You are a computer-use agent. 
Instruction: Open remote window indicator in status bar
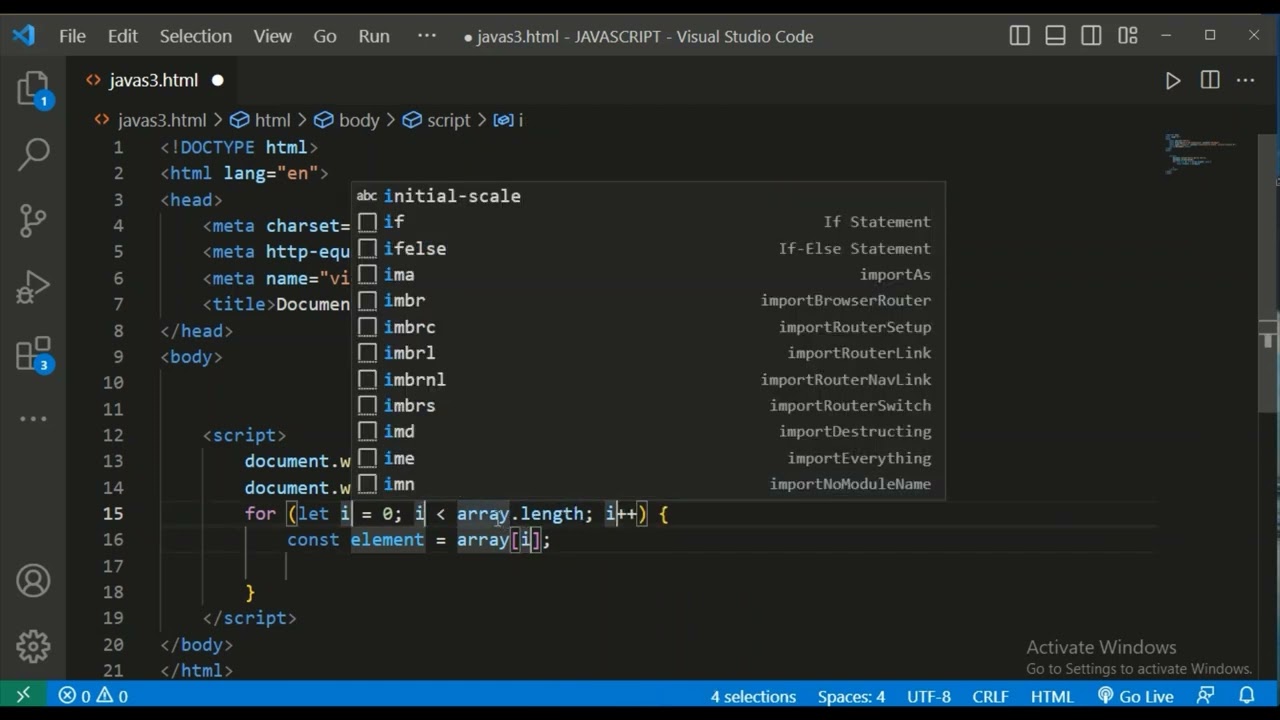pyautogui.click(x=23, y=696)
